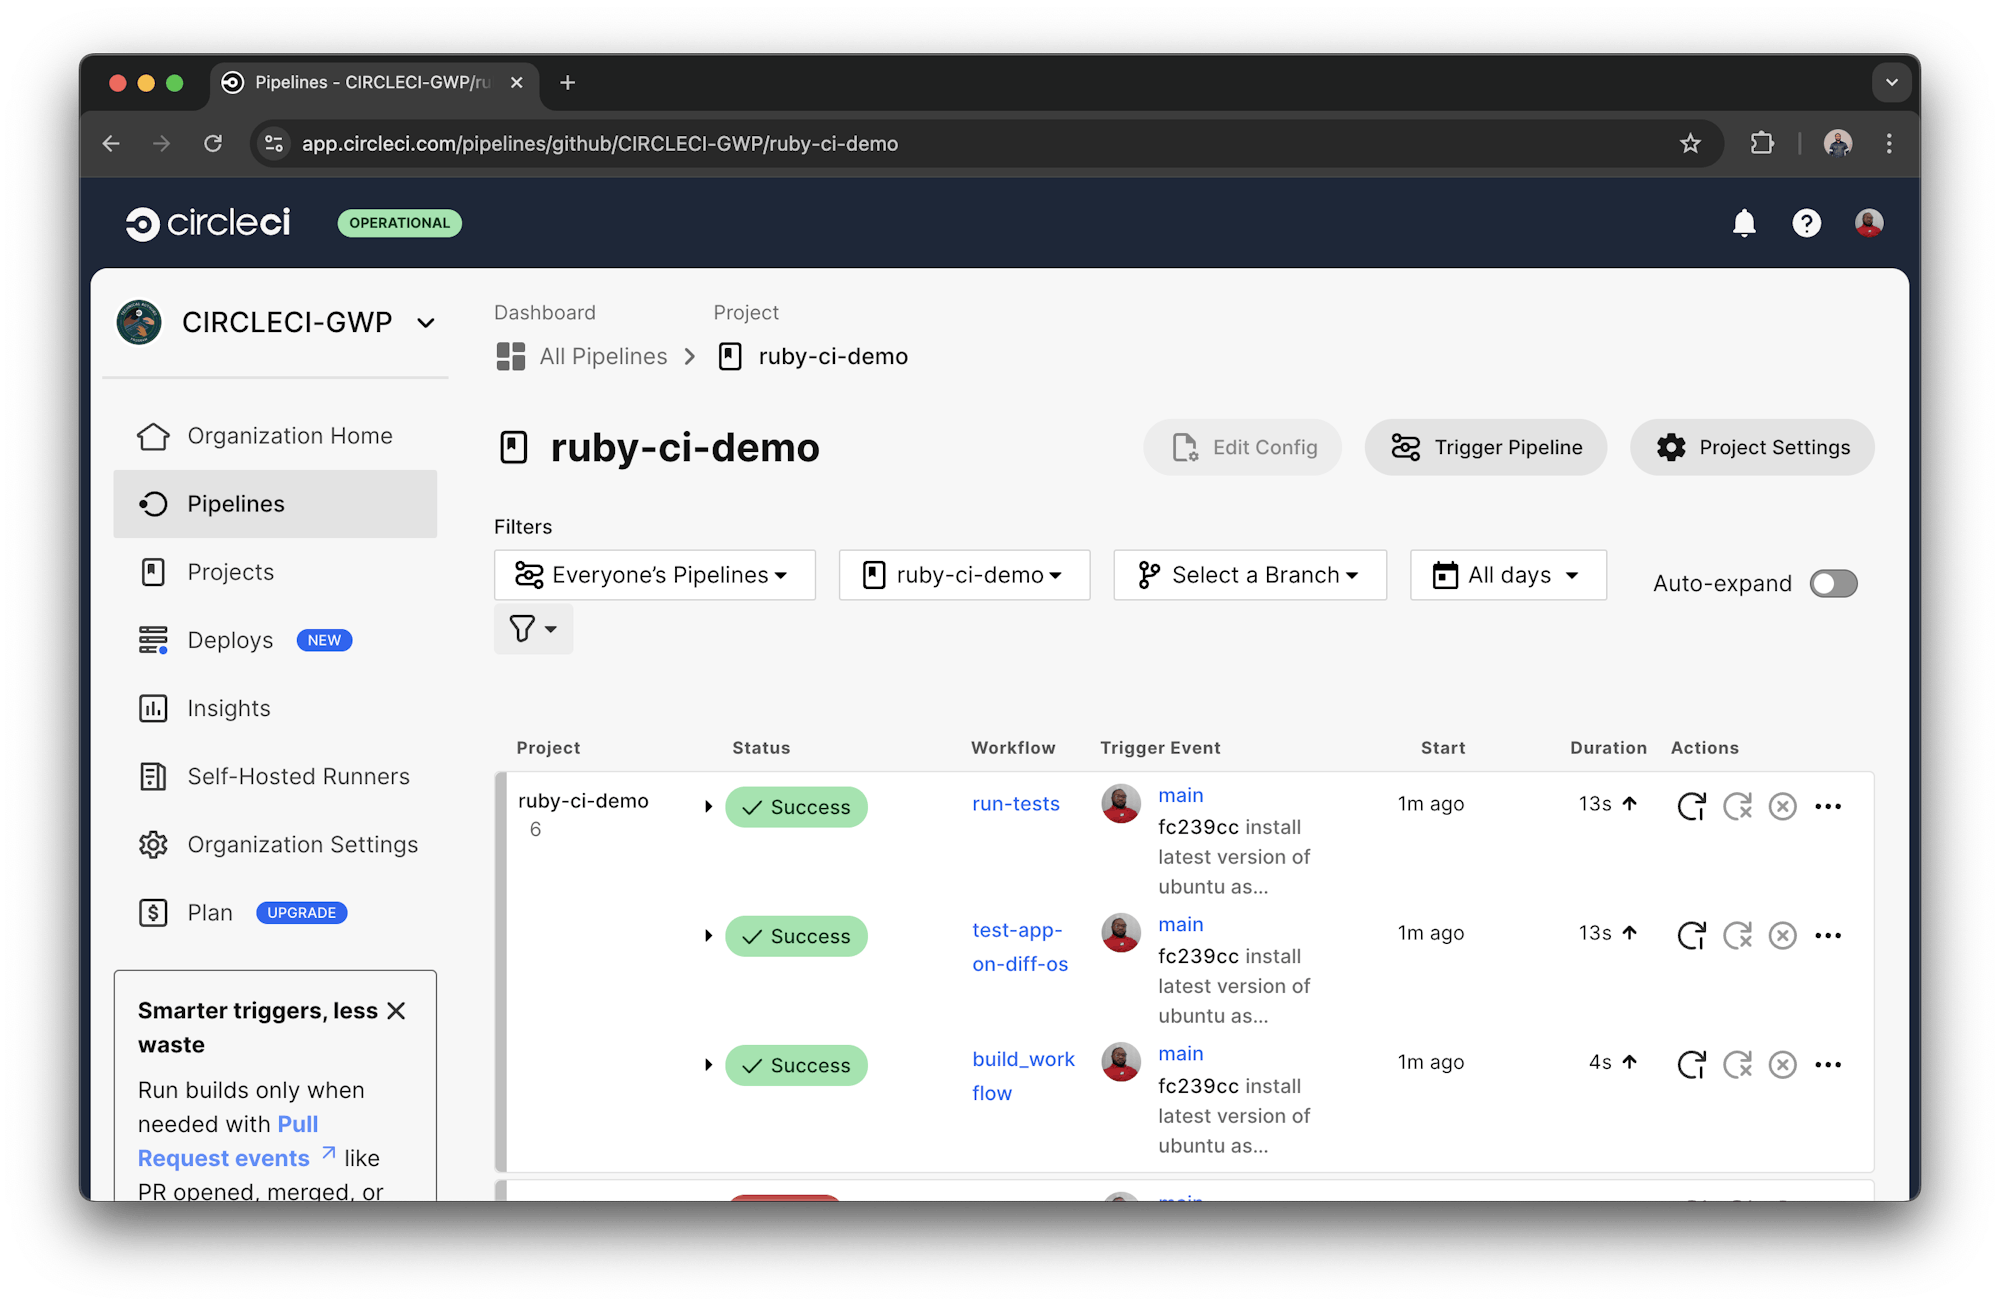The image size is (2000, 1306).
Task: Go to All Pipelines via breadcrumb
Action: (x=602, y=356)
